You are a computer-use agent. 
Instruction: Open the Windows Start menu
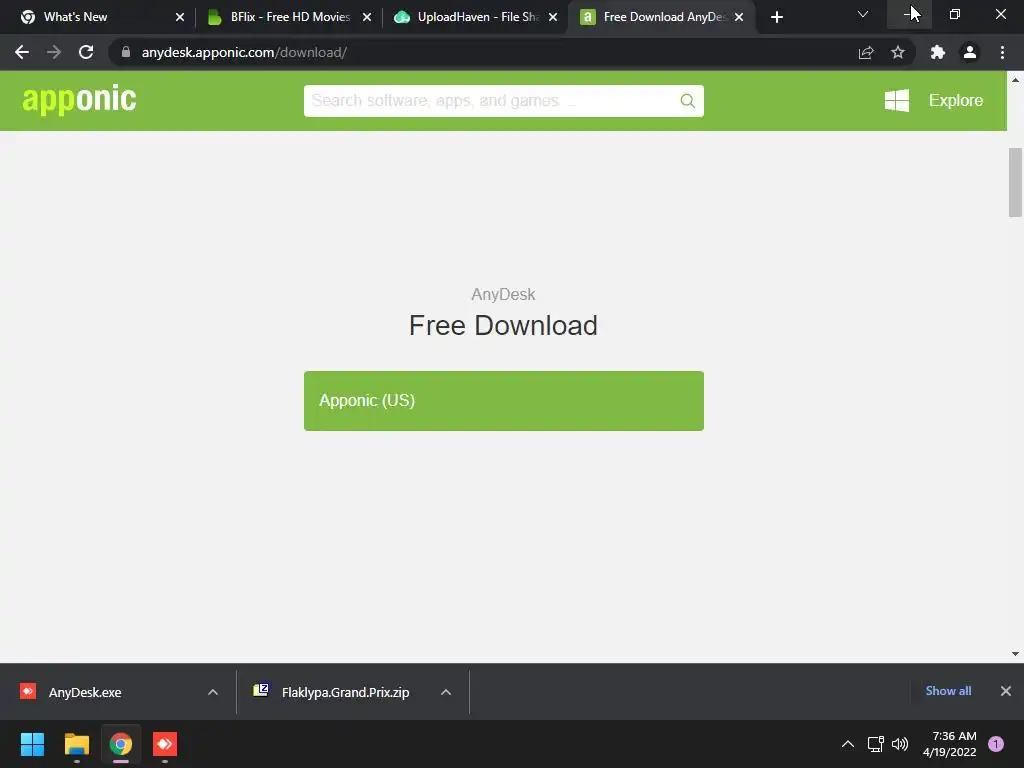pyautogui.click(x=32, y=744)
